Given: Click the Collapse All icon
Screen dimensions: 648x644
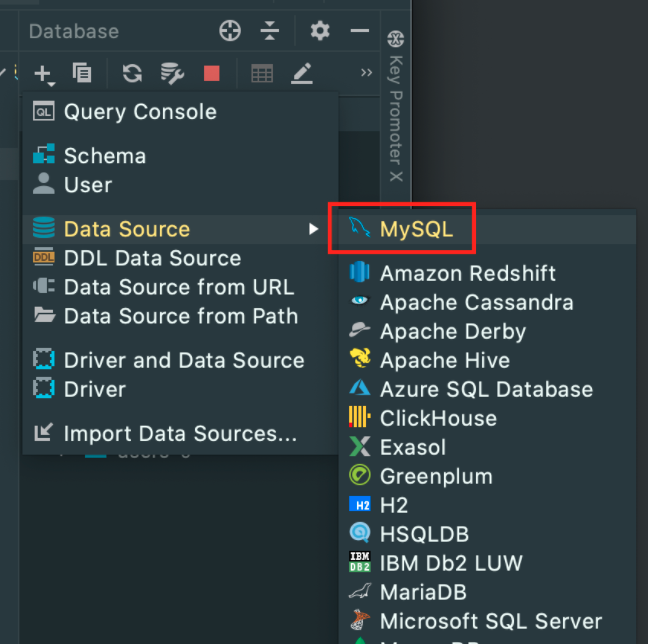Looking at the screenshot, I should [x=270, y=31].
